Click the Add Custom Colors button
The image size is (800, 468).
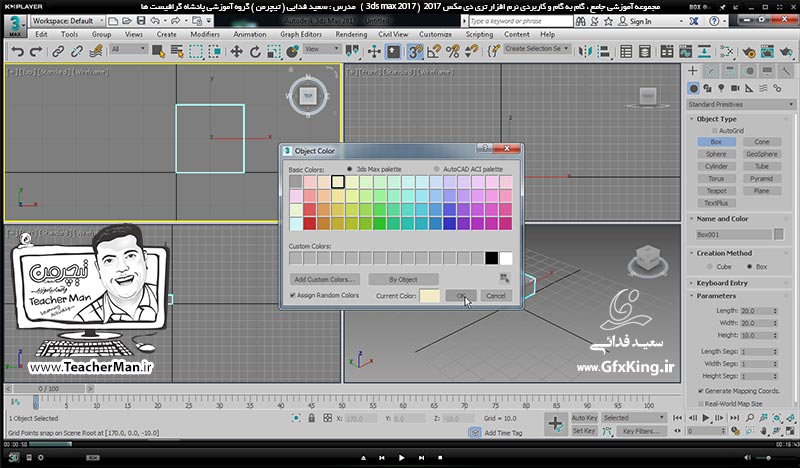point(324,280)
